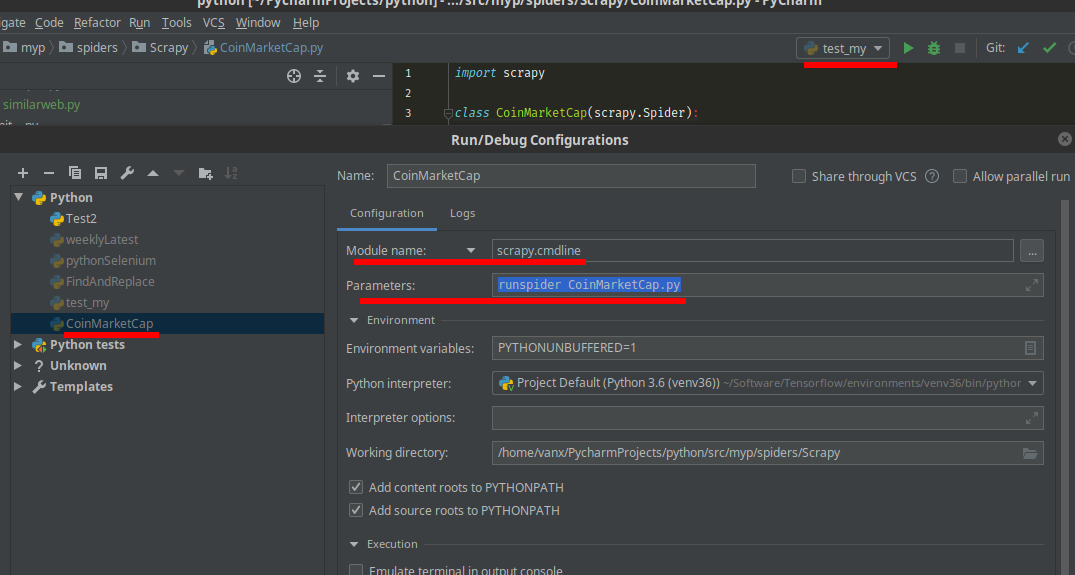Update project via blue Git arrow icon
1075x575 pixels.
tap(1023, 48)
